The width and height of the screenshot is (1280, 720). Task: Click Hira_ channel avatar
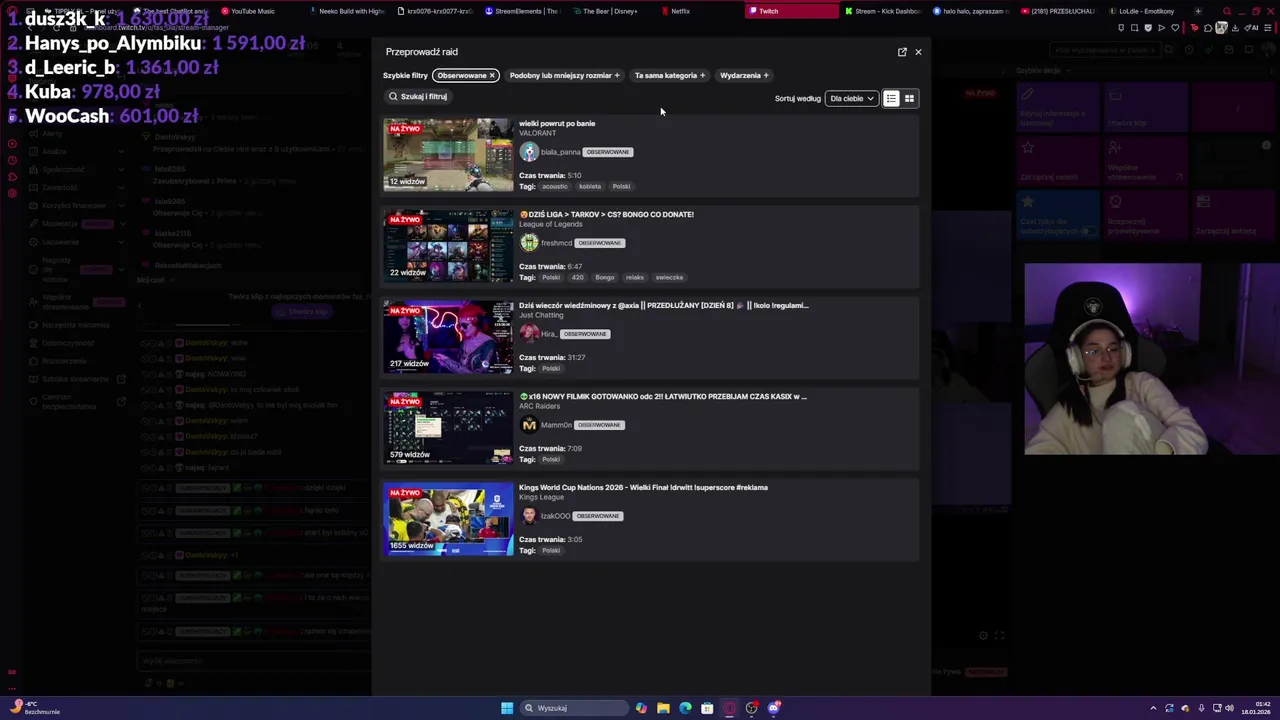pos(529,334)
